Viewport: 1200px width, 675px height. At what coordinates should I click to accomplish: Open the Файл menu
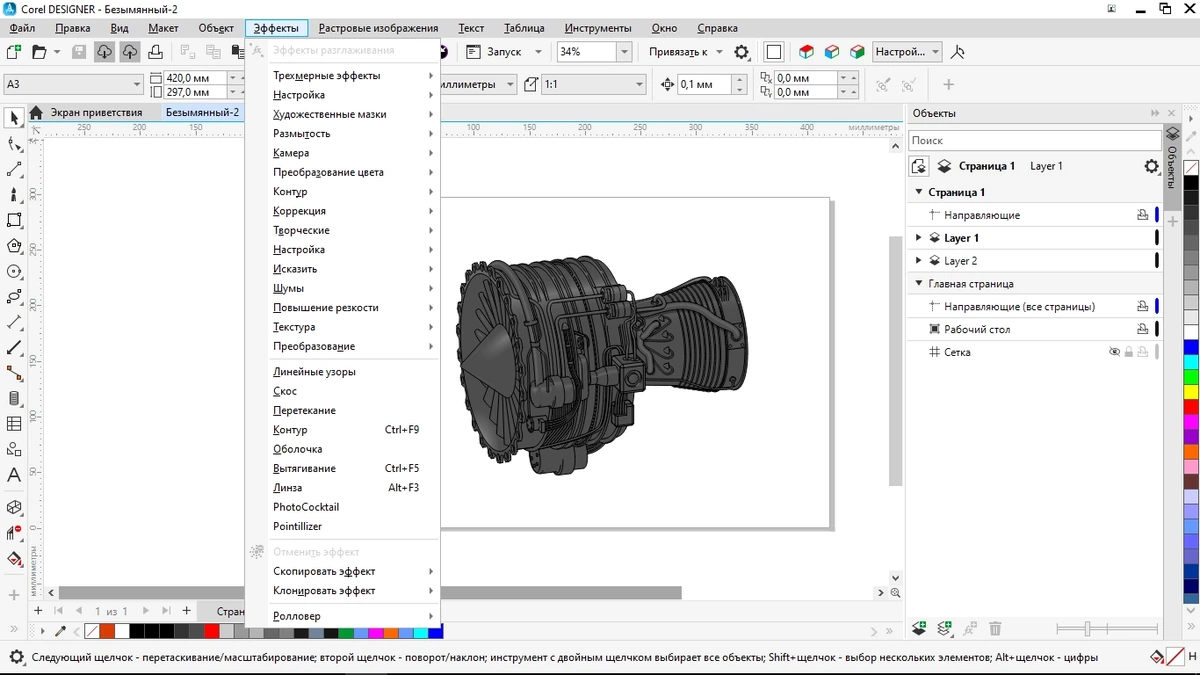22,28
